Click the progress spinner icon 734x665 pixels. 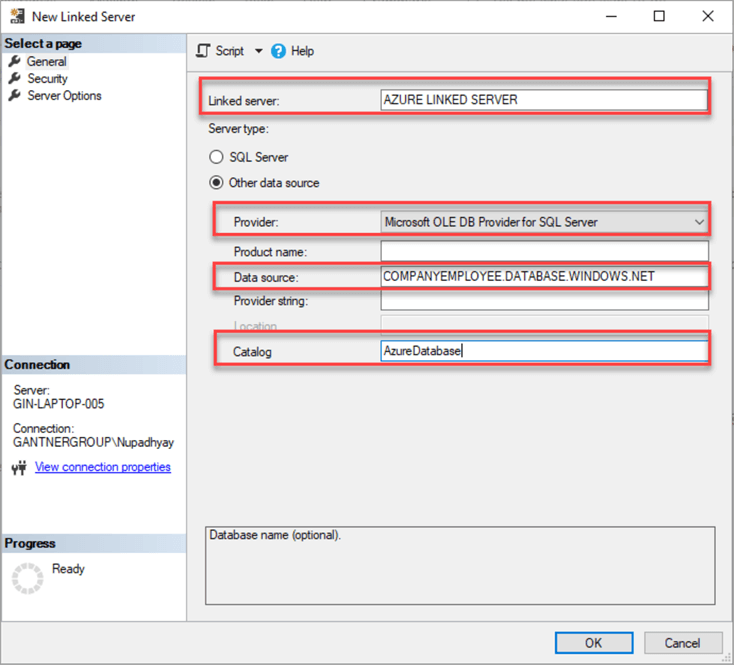pos(28,578)
